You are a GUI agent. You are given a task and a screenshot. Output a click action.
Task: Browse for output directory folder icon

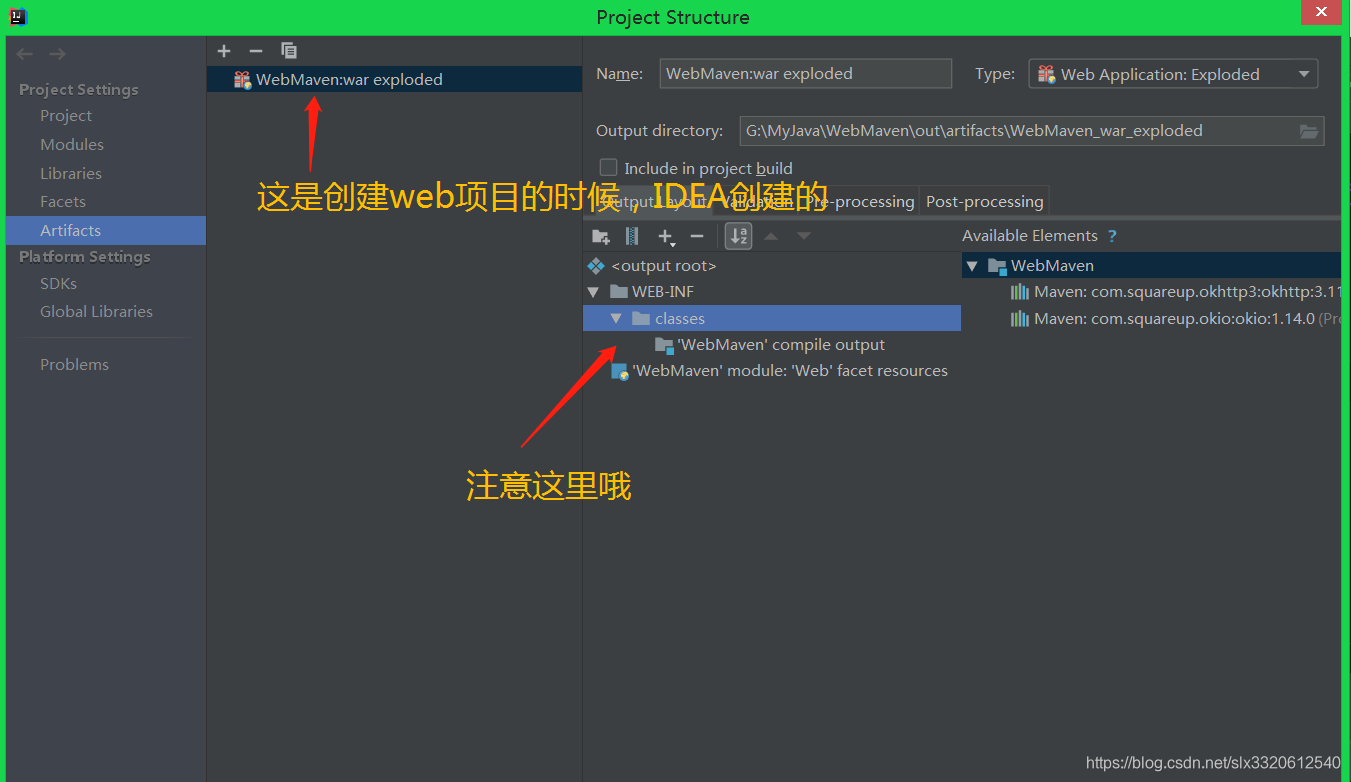[1309, 131]
